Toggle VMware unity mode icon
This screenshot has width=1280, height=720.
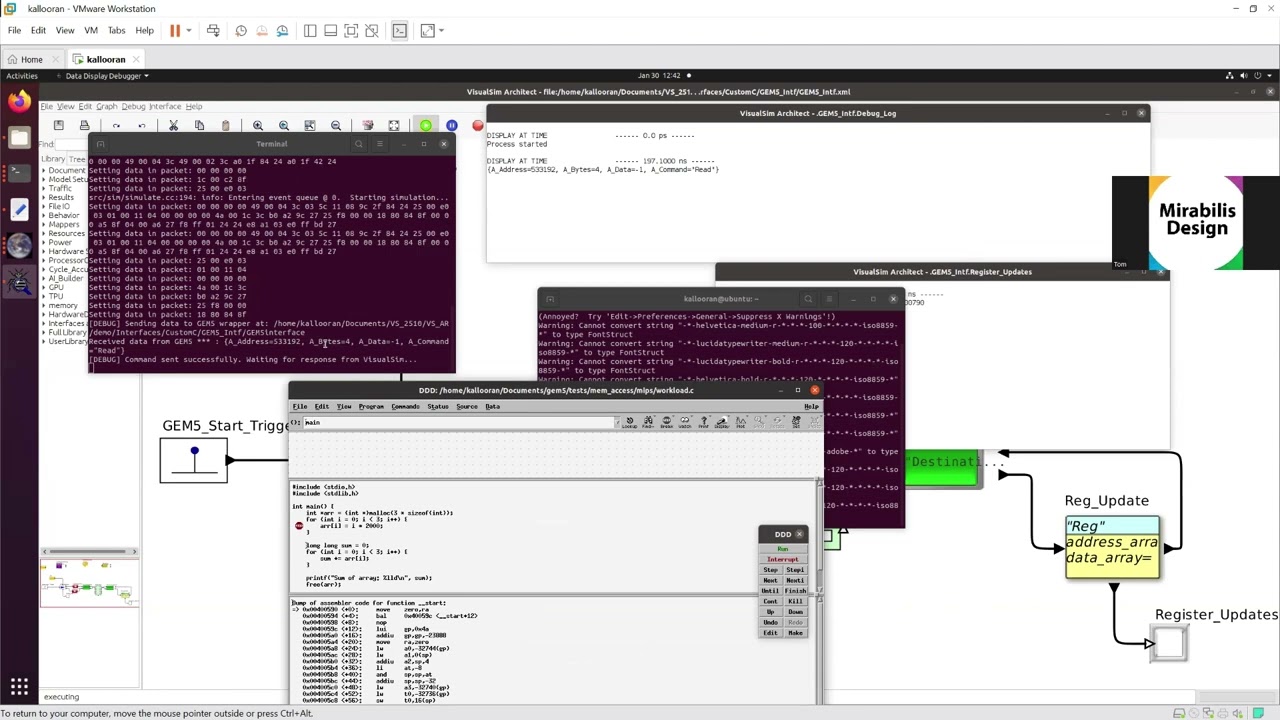tap(372, 31)
